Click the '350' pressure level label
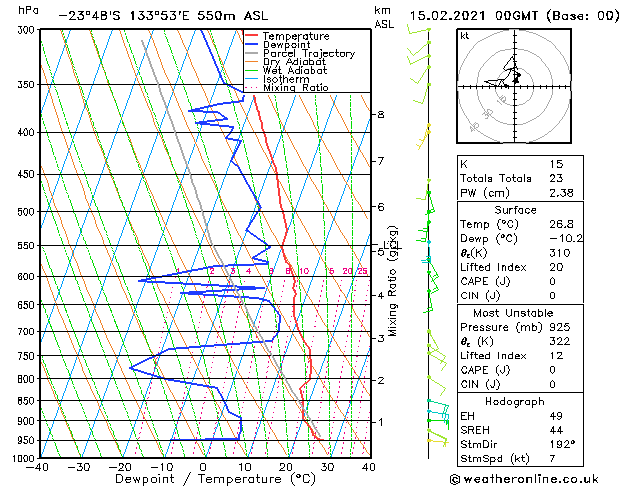This screenshot has width=629, height=486. [28, 85]
